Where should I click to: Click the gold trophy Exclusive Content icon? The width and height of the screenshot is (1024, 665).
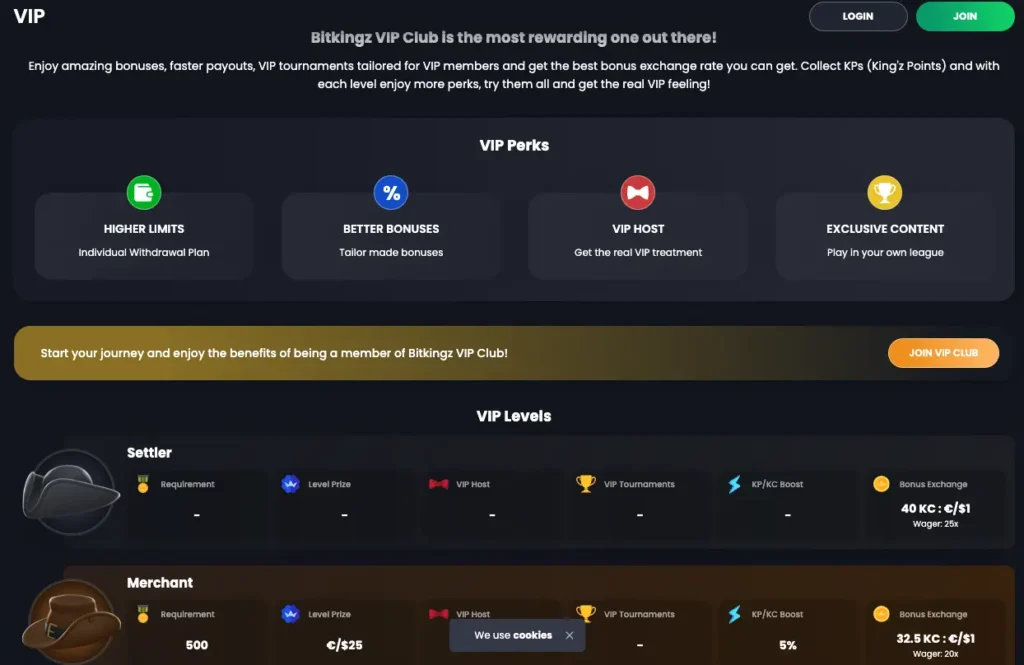[885, 193]
